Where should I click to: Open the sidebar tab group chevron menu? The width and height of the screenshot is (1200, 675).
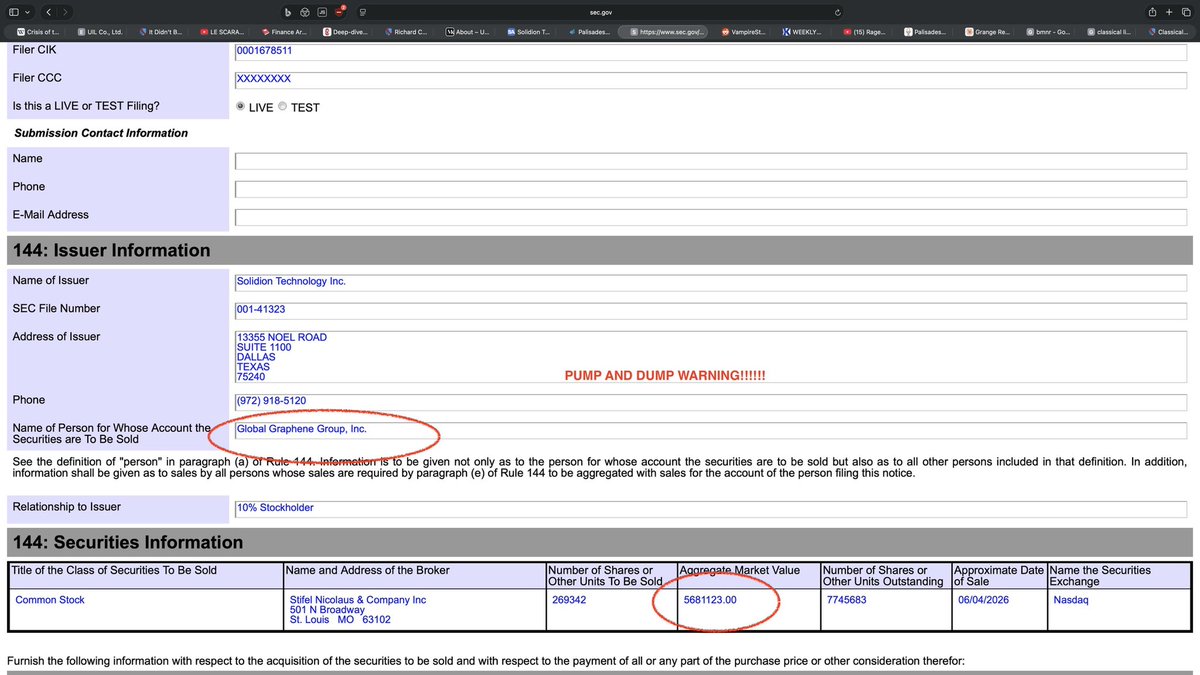click(x=27, y=11)
